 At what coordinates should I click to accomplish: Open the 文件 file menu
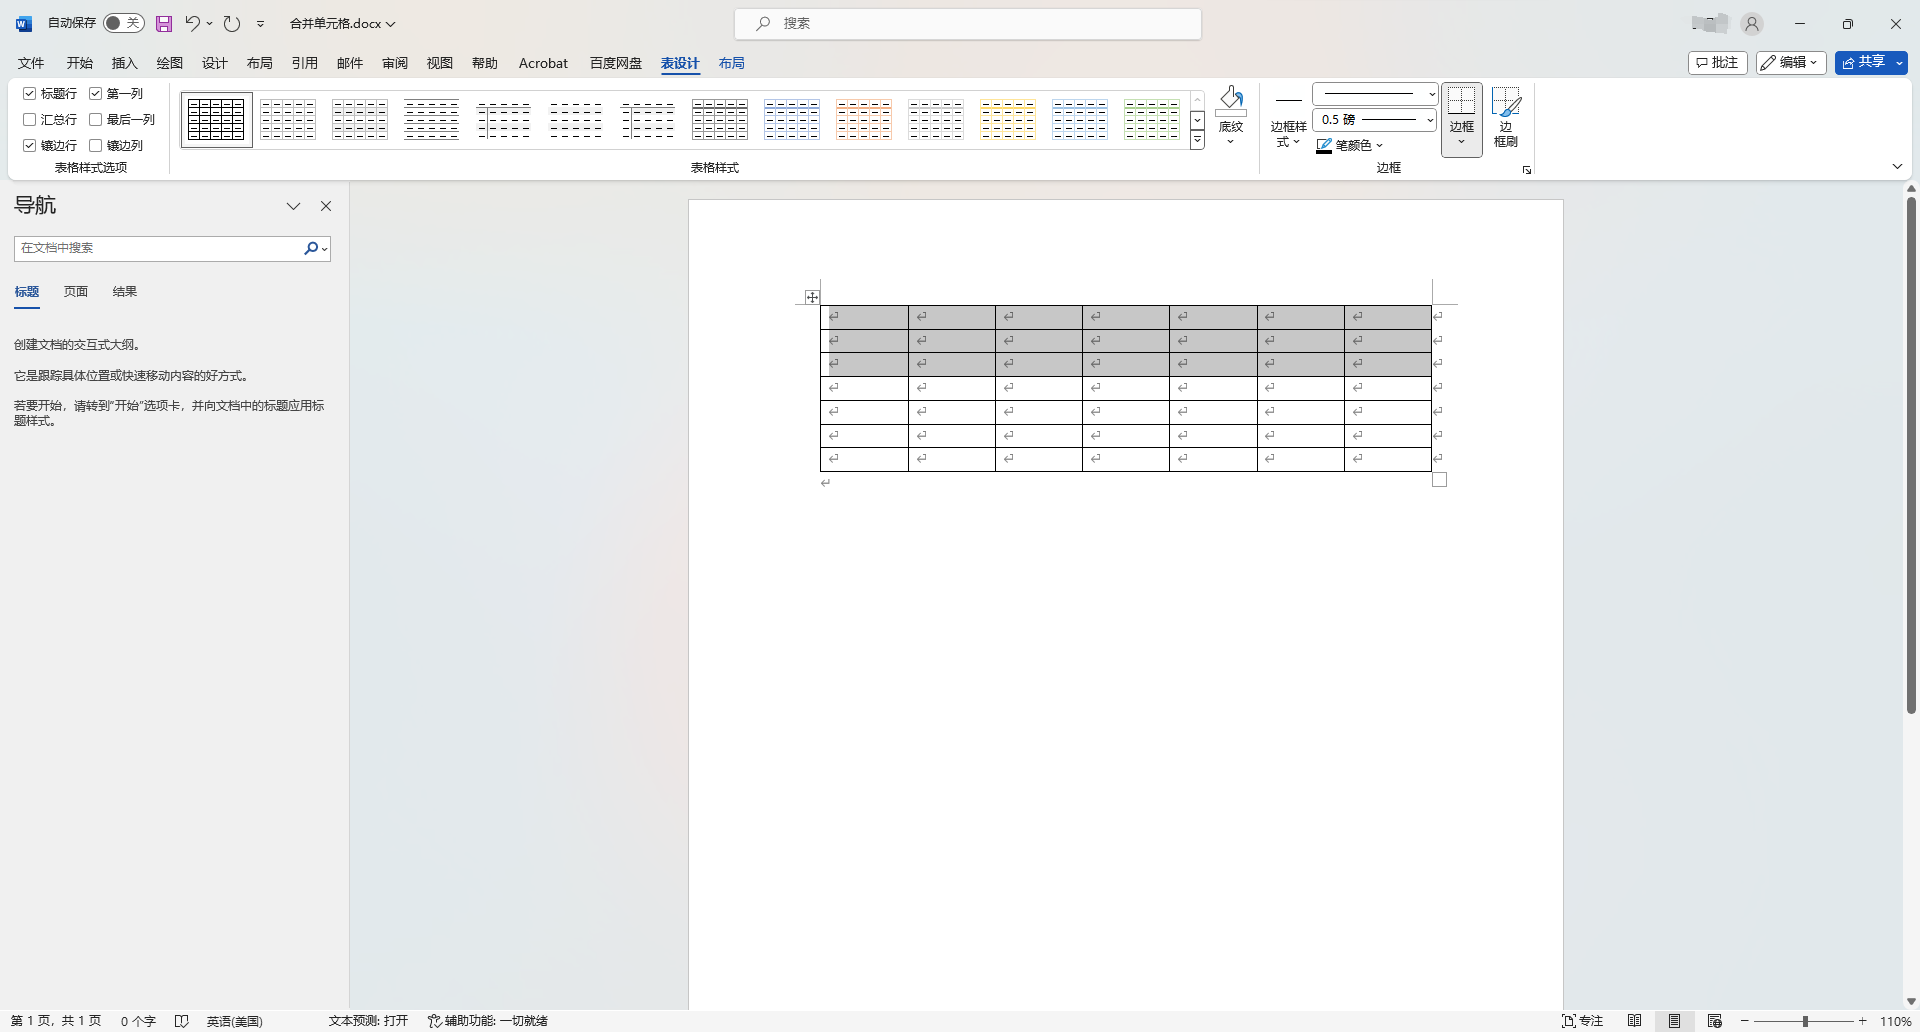31,63
